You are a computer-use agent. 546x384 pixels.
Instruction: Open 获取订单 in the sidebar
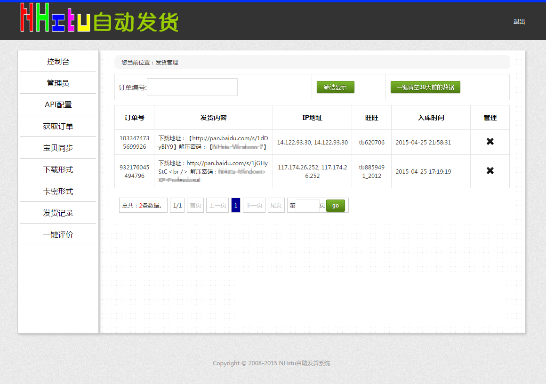point(58,126)
